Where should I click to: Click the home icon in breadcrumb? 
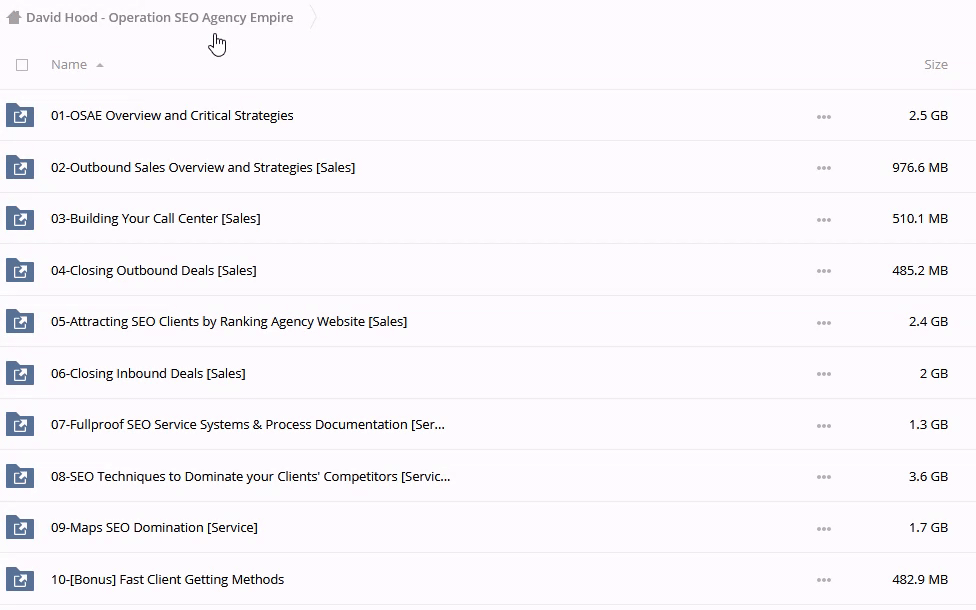(14, 17)
